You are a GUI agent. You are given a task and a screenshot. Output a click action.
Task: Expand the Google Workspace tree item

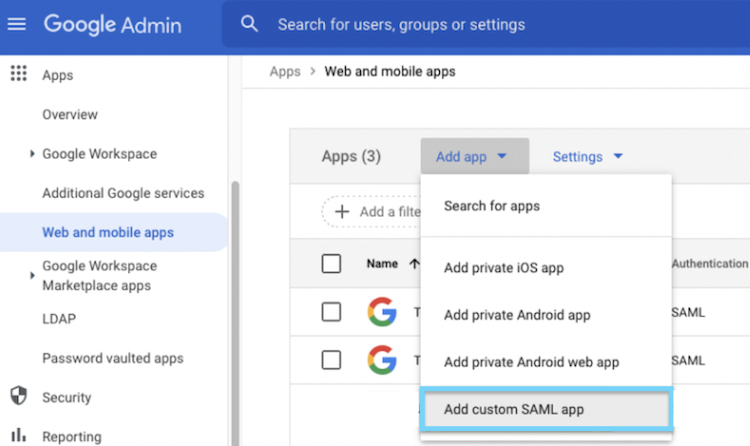pos(32,154)
